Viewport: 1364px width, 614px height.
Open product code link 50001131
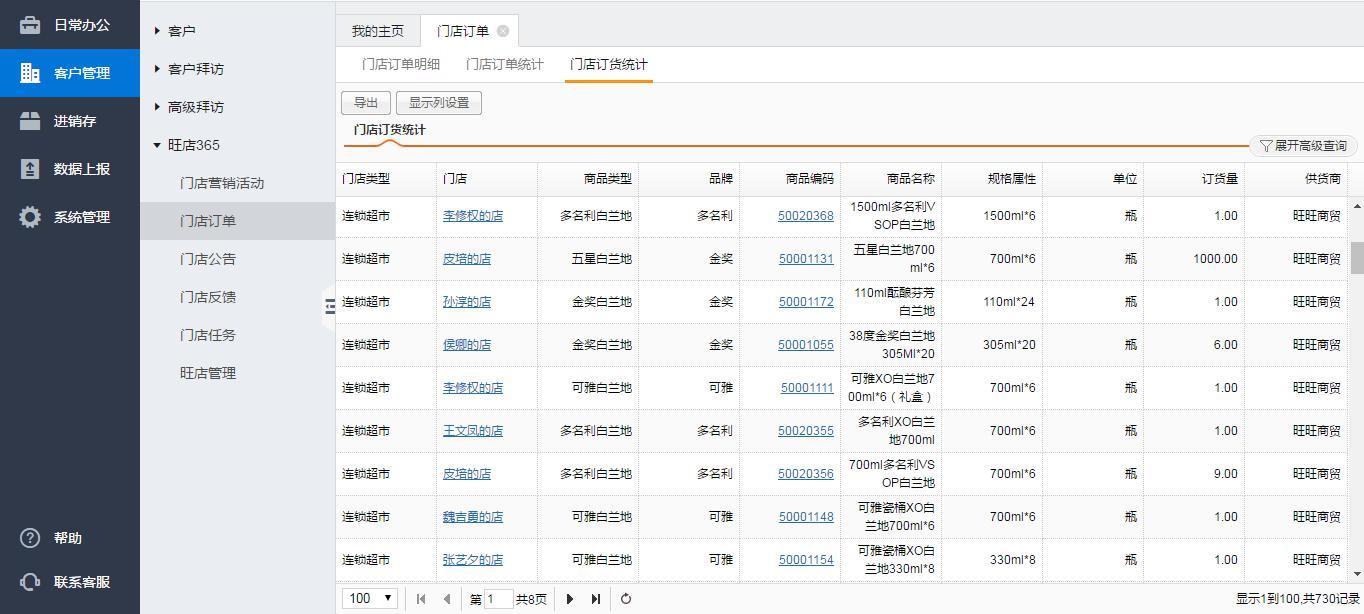point(805,259)
